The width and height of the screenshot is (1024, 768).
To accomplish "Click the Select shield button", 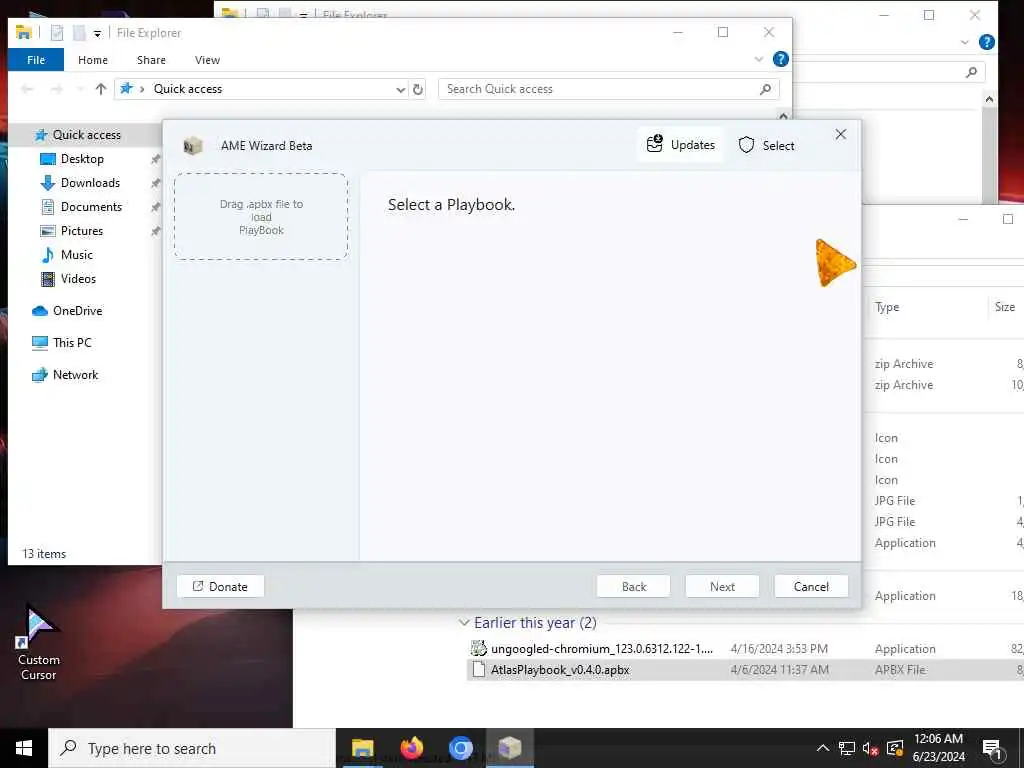I will (x=767, y=145).
